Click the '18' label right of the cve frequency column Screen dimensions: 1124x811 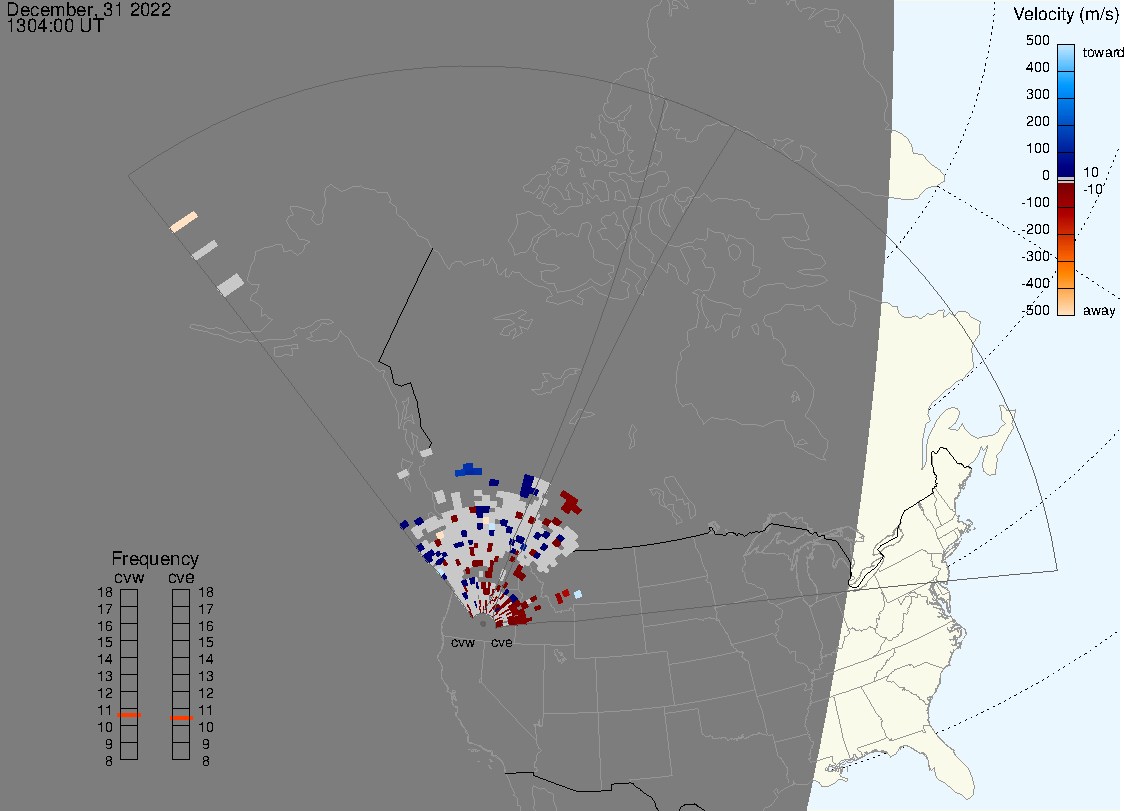pyautogui.click(x=206, y=592)
